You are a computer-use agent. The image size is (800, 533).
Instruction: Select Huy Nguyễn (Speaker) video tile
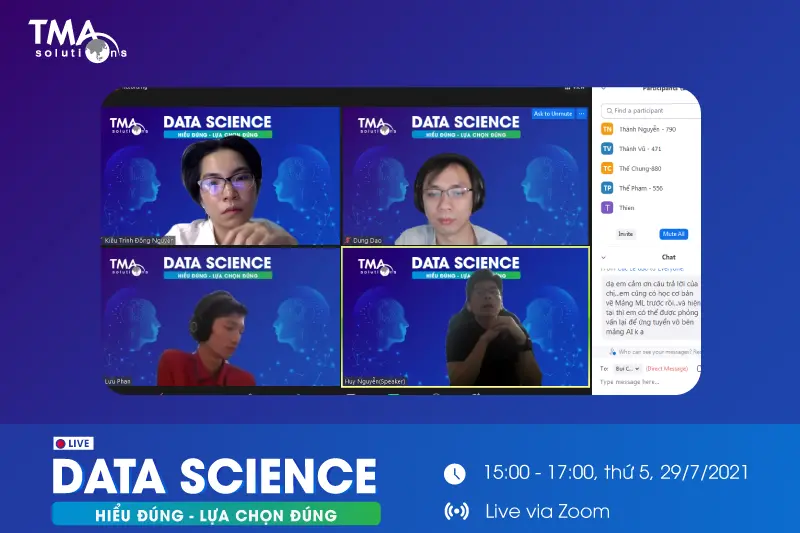coord(465,317)
